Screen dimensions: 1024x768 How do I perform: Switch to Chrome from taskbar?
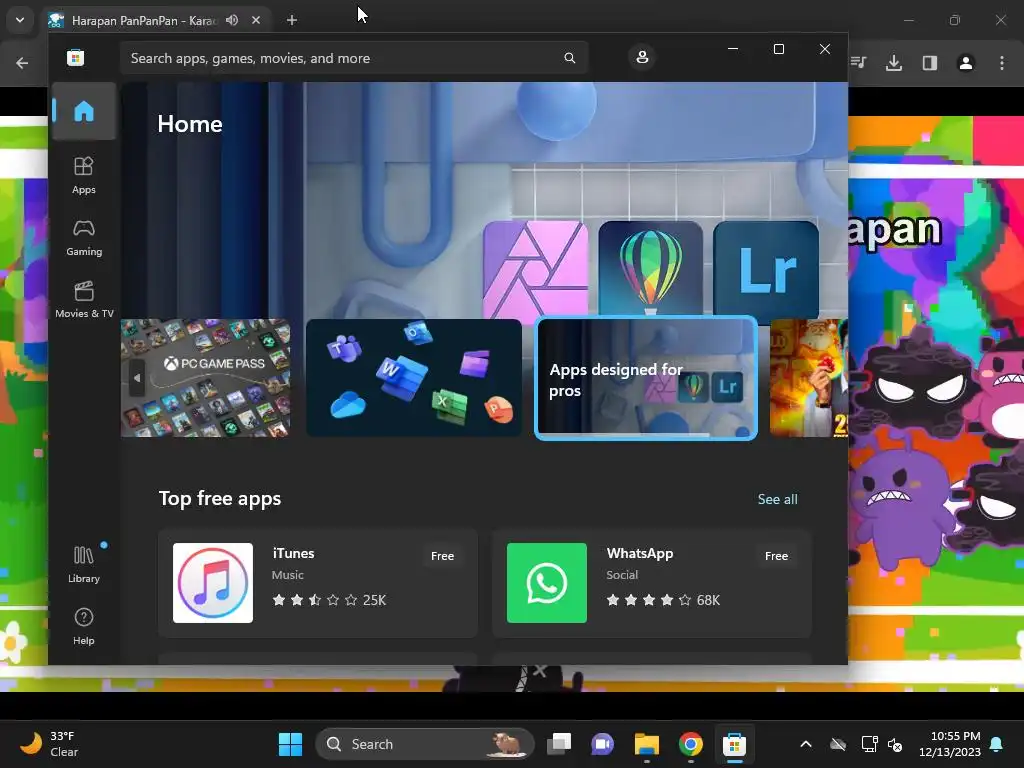(690, 744)
